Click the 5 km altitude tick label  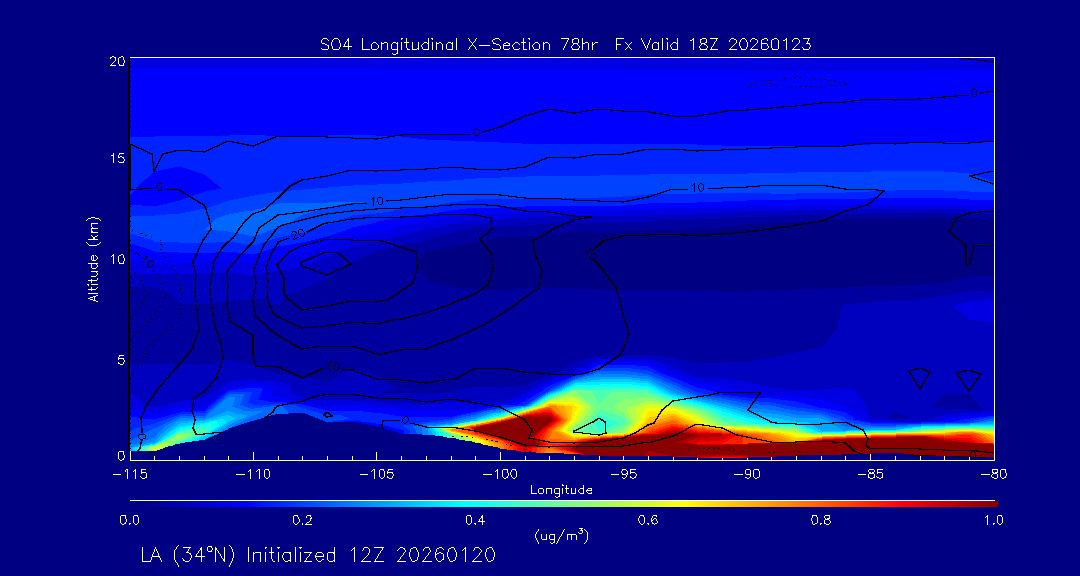click(118, 359)
